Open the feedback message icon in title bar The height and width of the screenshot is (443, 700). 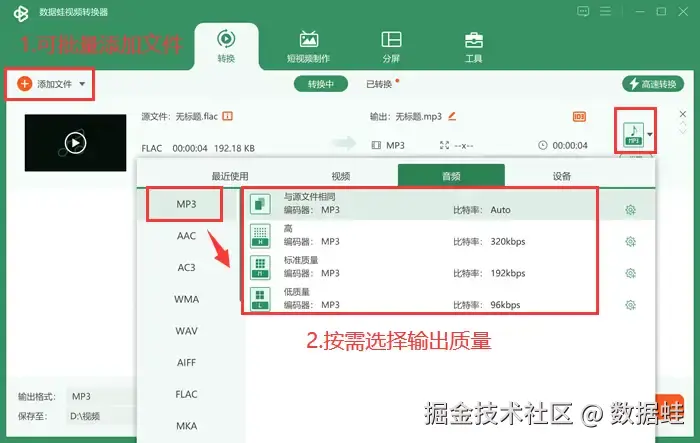point(583,11)
